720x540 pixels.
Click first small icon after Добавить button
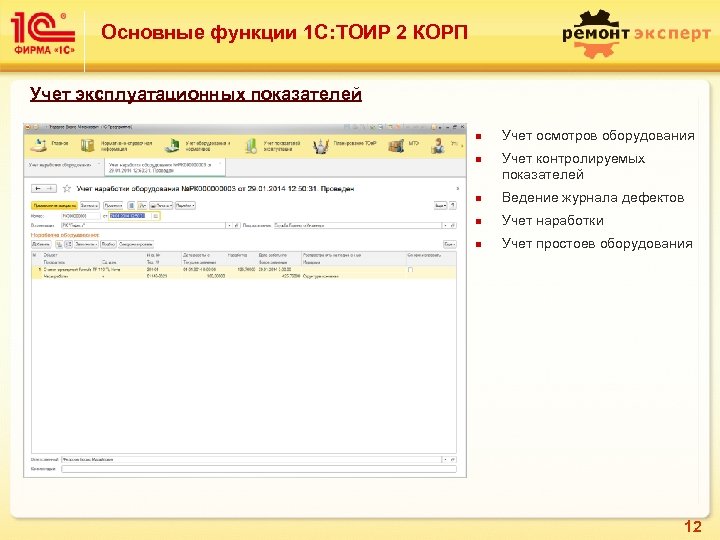59,244
